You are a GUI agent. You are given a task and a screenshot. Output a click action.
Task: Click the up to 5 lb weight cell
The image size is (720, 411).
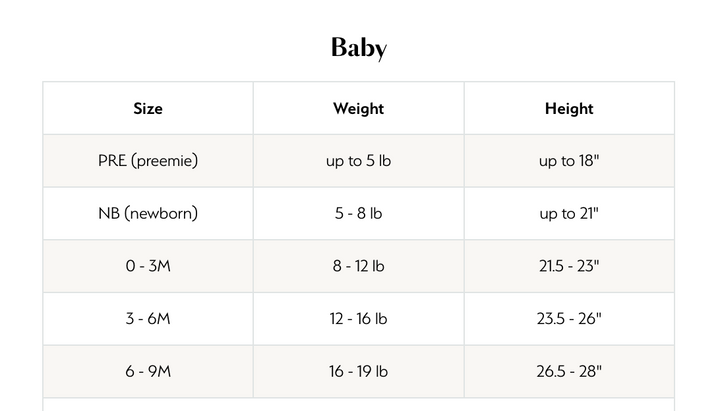point(359,161)
